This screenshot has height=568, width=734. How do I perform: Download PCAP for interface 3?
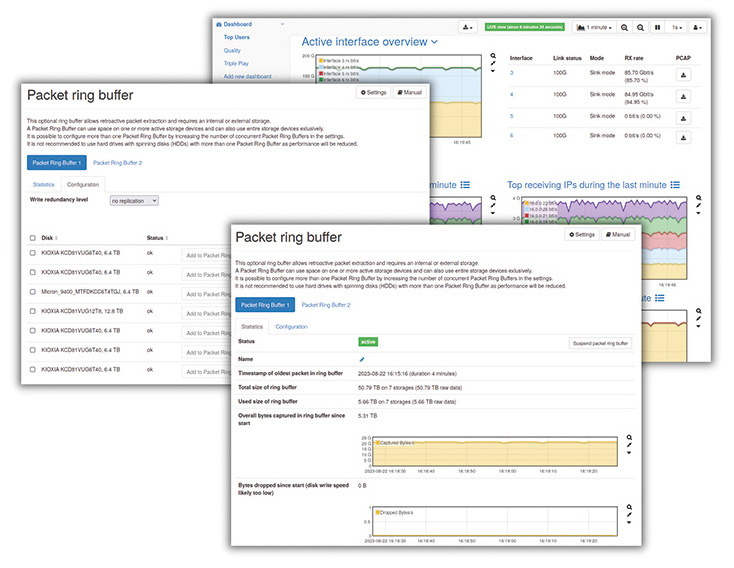(x=684, y=74)
